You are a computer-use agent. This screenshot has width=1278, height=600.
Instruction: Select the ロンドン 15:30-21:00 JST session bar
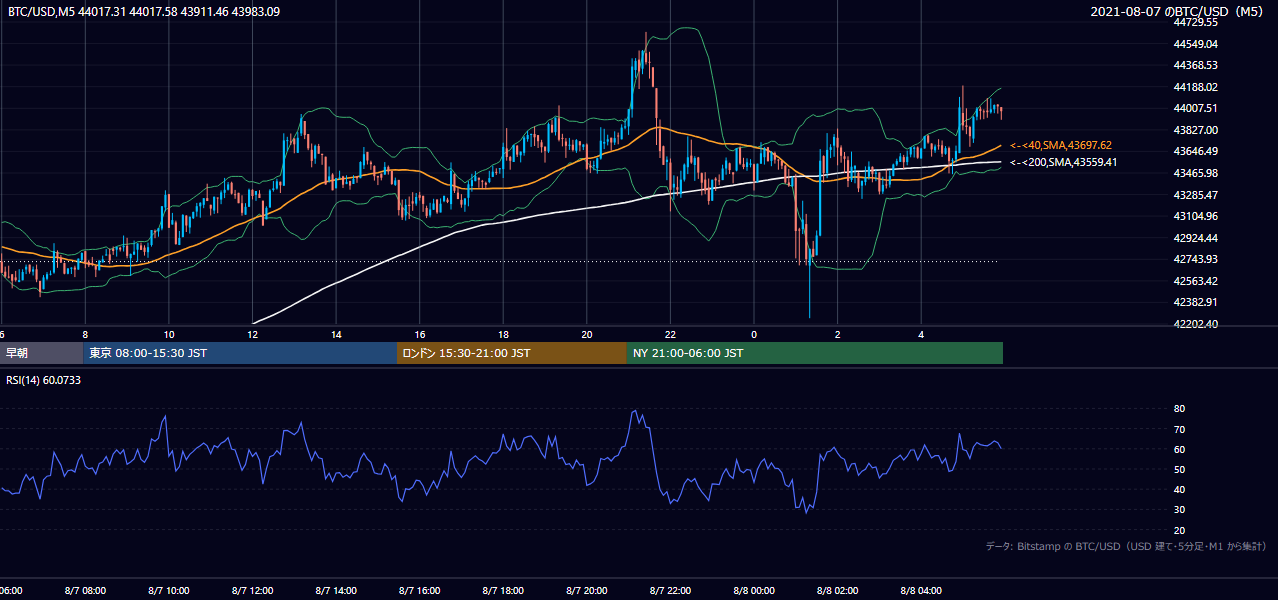(512, 353)
